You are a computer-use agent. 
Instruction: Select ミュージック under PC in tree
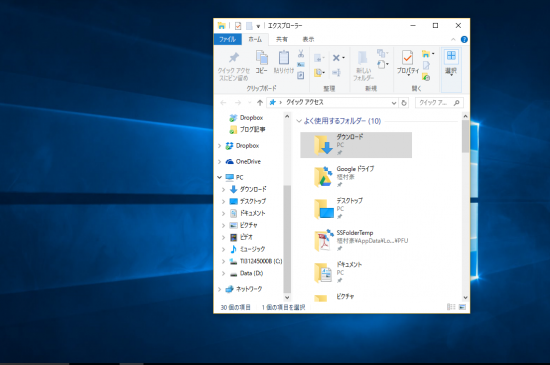coord(247,249)
